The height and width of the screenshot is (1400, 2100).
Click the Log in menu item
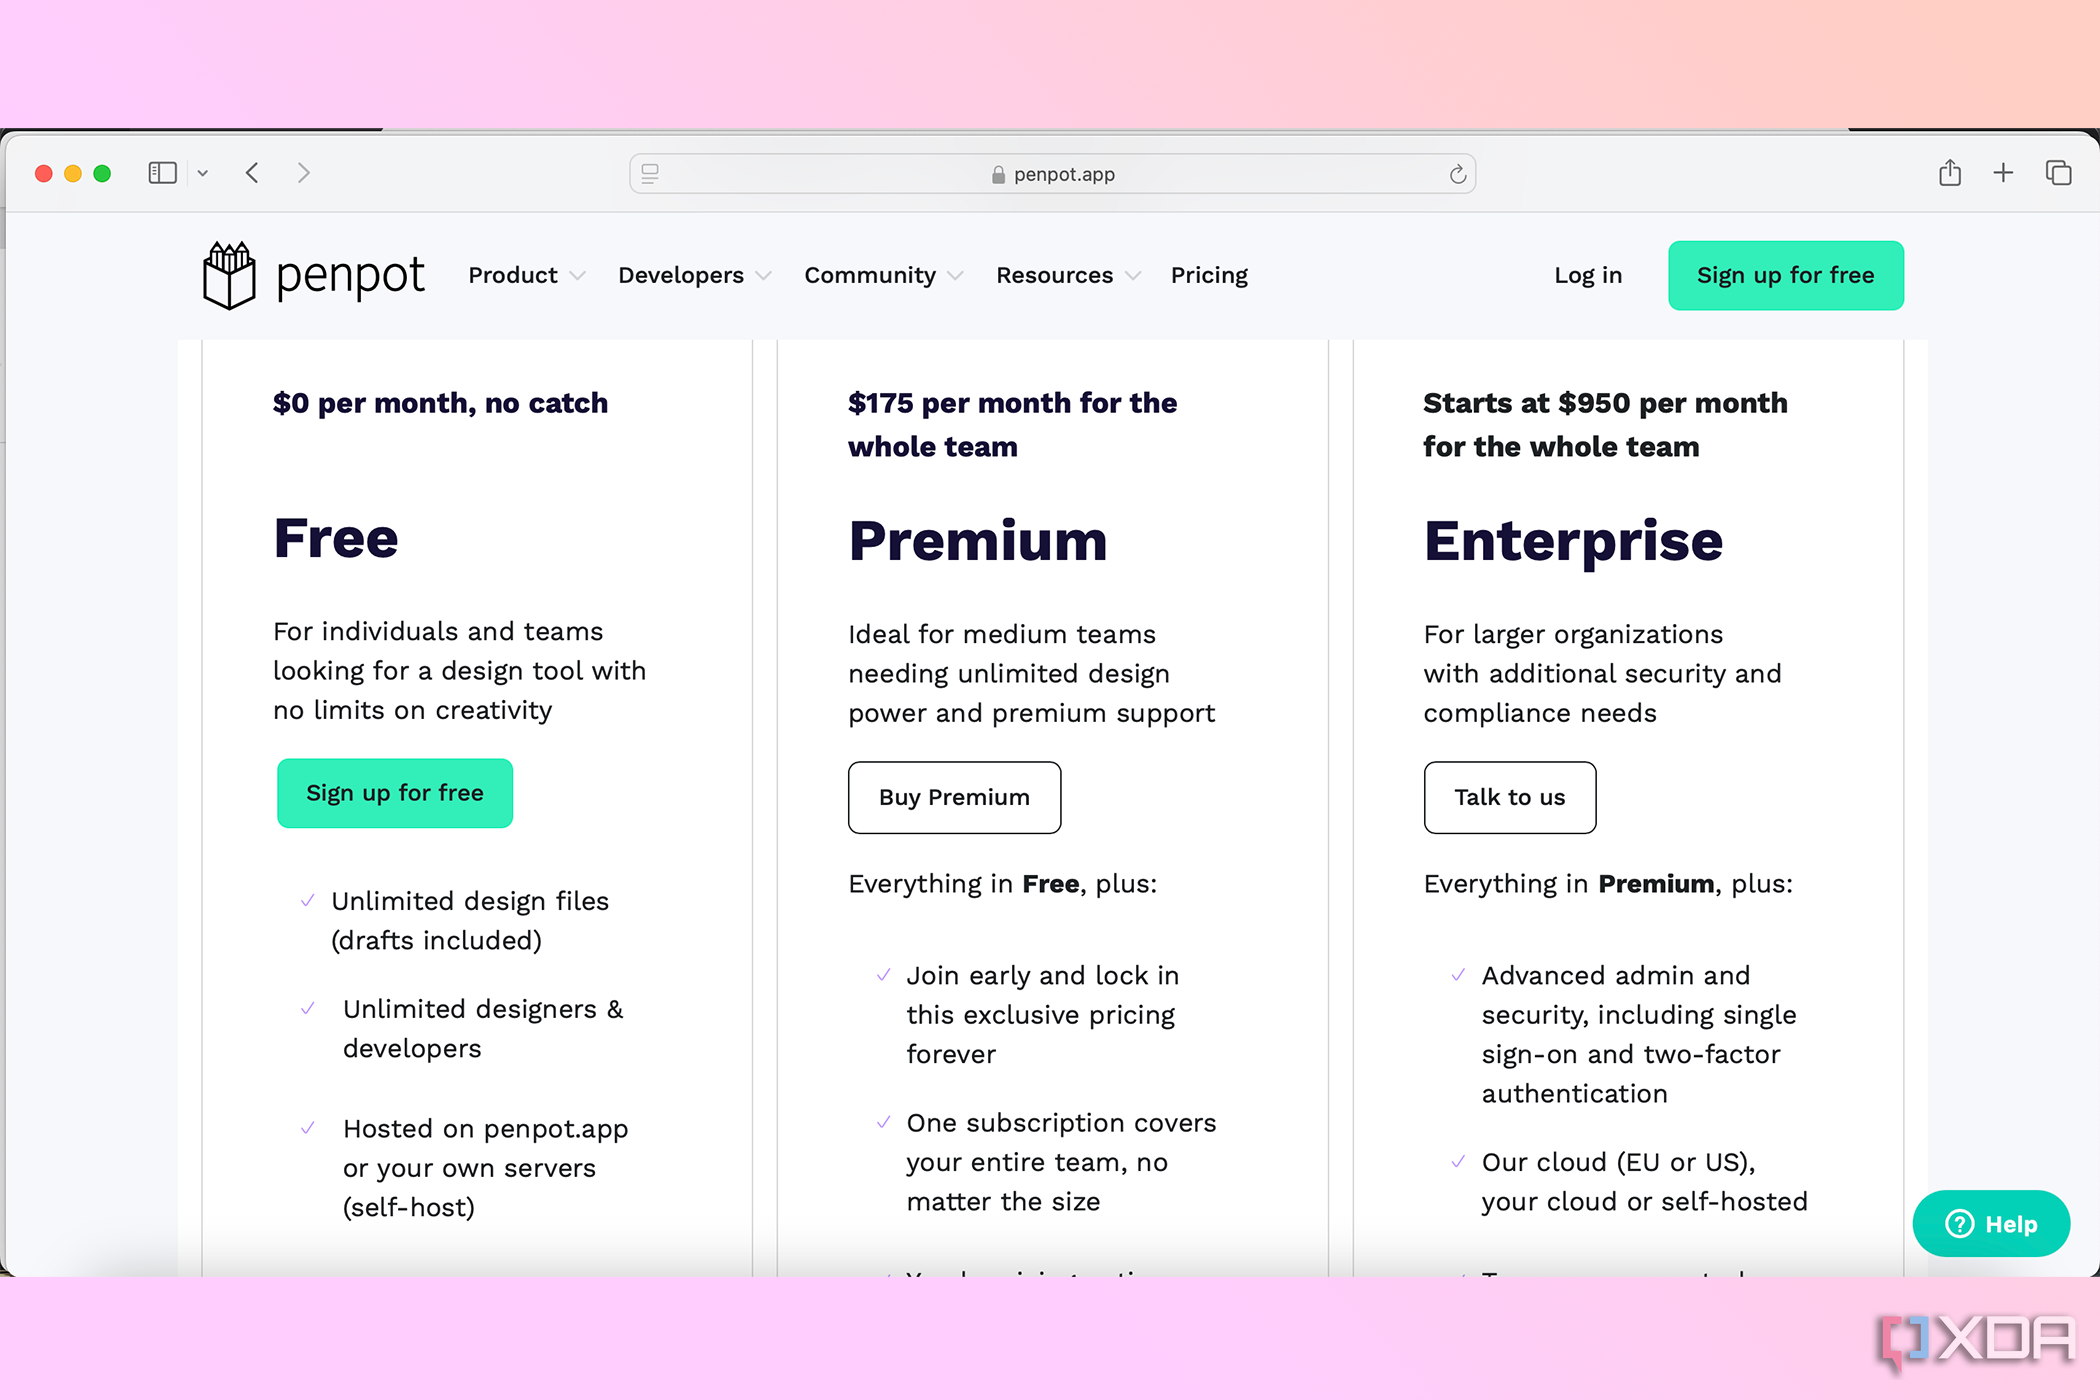1589,275
